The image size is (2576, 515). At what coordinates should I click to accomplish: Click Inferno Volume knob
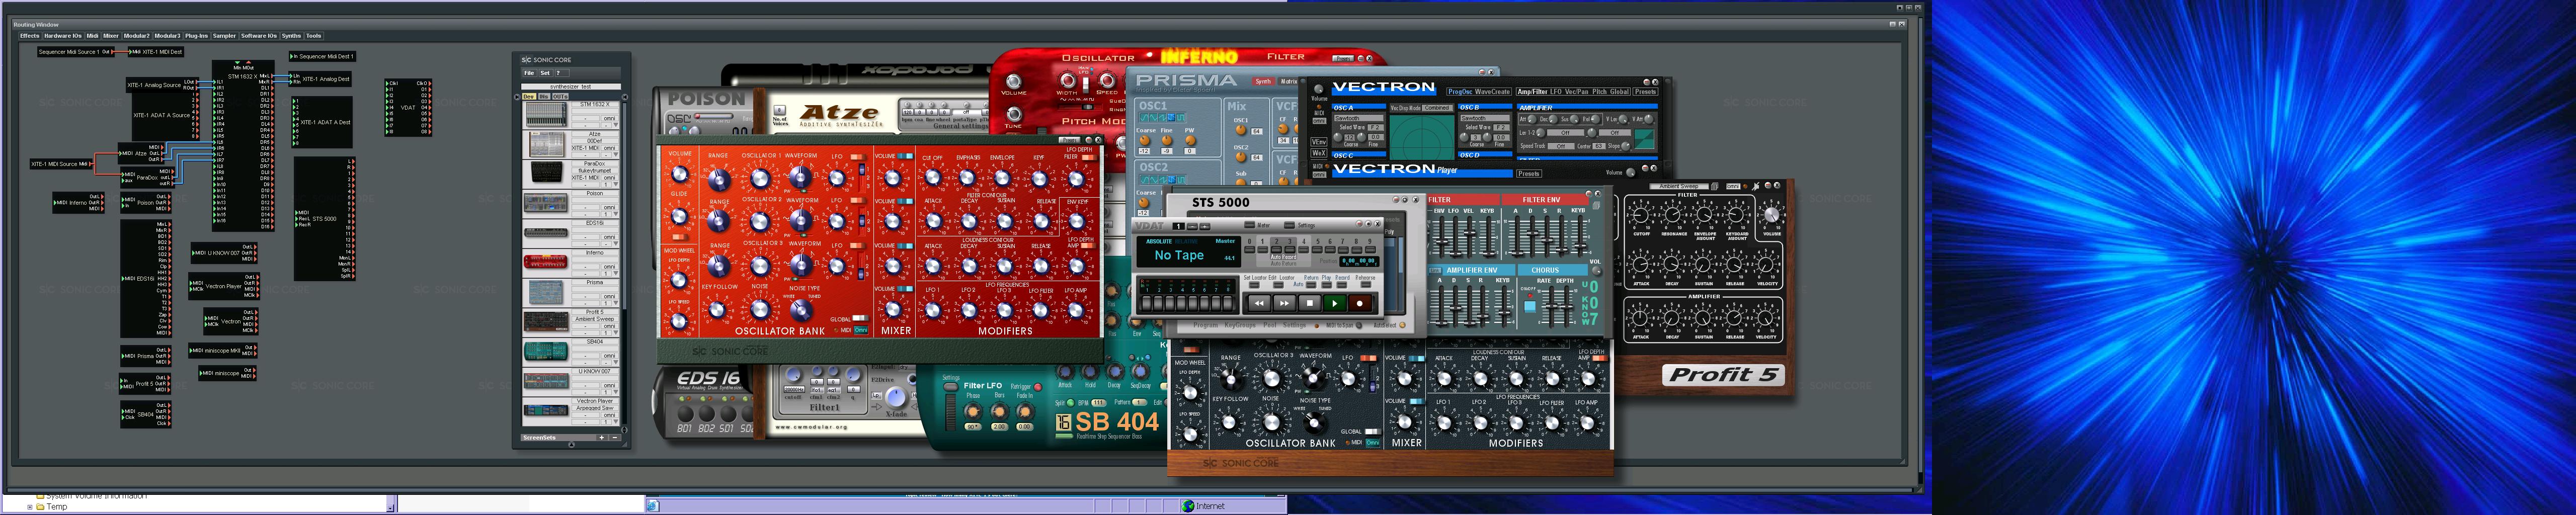[1014, 82]
